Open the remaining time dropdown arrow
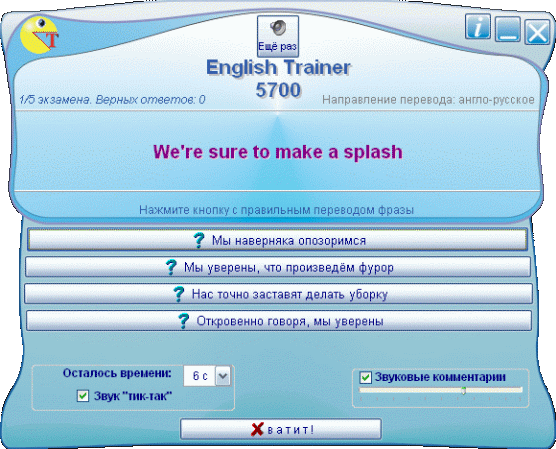Viewport: 556px width, 449px height. [x=223, y=376]
